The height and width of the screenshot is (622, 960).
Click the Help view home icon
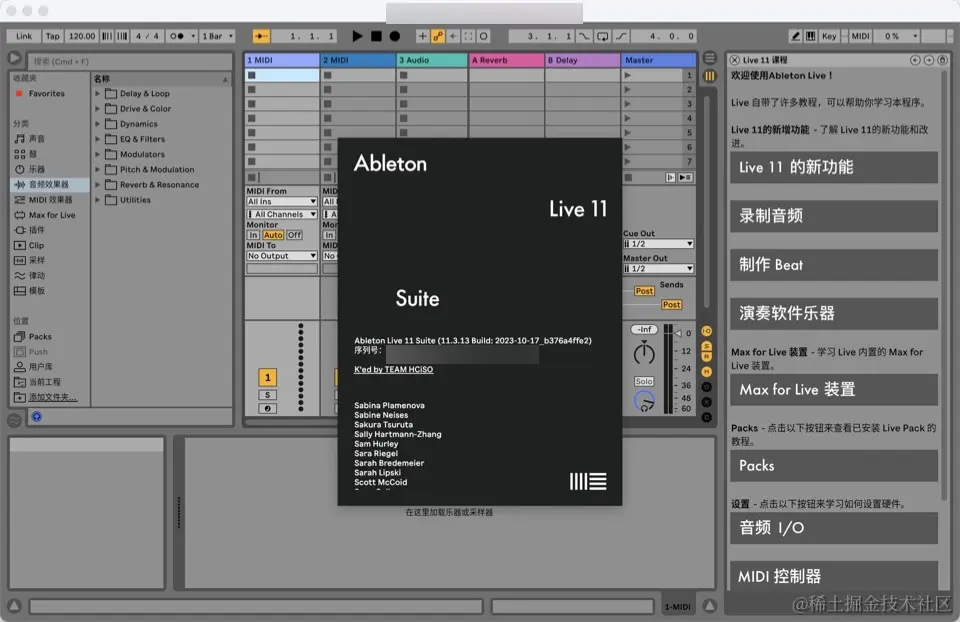(x=942, y=60)
